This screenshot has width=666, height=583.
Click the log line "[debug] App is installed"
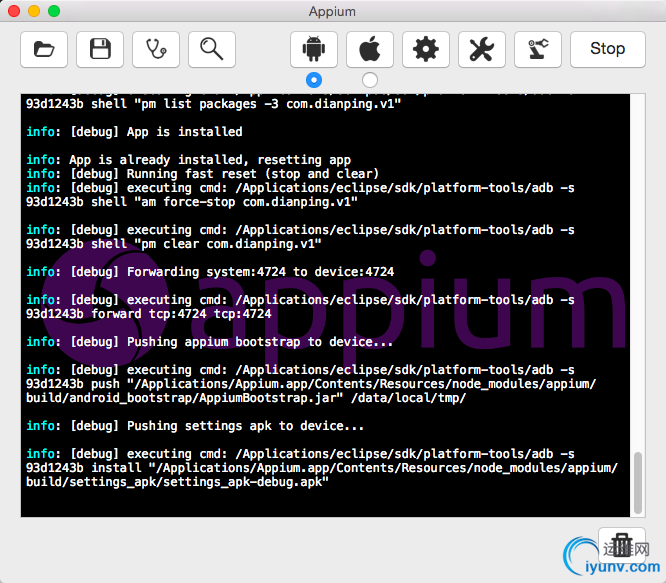[x=156, y=132]
